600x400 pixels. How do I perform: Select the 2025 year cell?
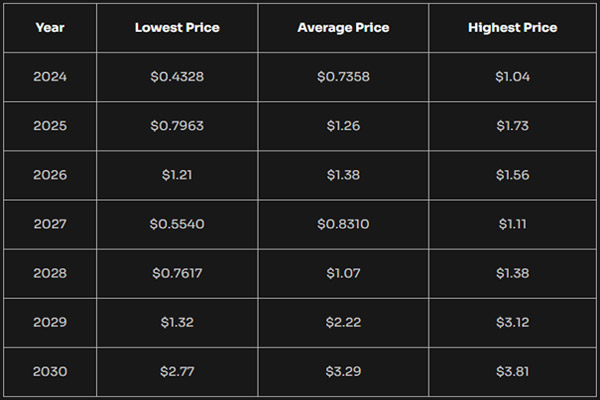[x=50, y=126]
